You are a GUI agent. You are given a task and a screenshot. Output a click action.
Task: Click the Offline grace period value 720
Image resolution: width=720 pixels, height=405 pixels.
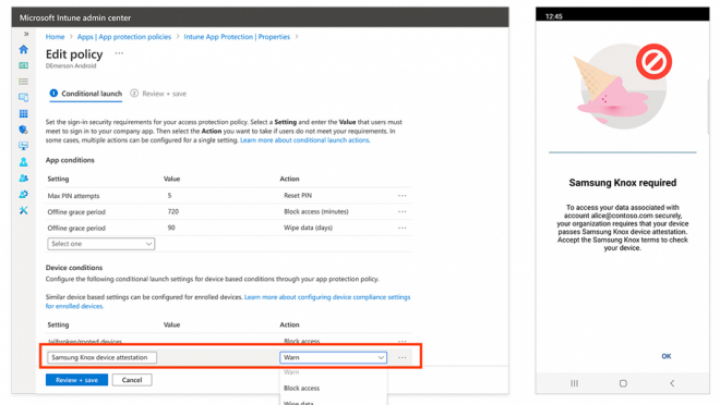click(x=173, y=212)
